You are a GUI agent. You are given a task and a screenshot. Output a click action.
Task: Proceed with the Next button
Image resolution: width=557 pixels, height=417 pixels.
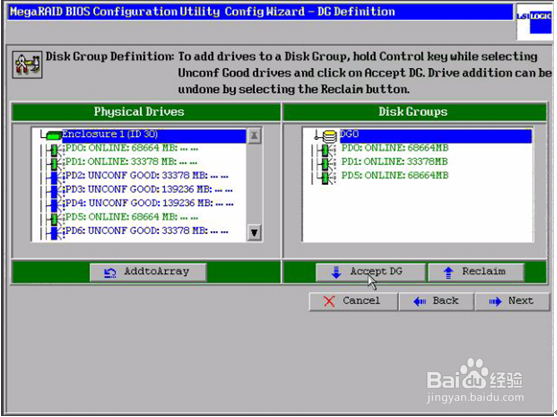[512, 302]
